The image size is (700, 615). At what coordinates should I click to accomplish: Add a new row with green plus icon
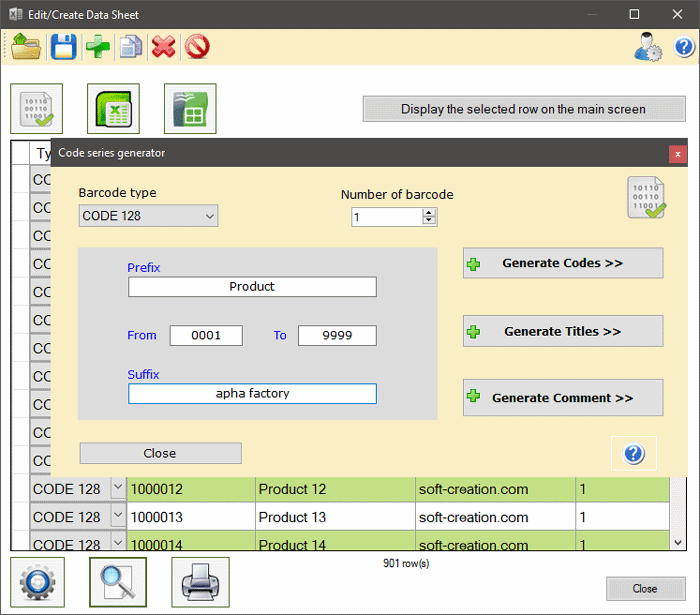pos(98,46)
